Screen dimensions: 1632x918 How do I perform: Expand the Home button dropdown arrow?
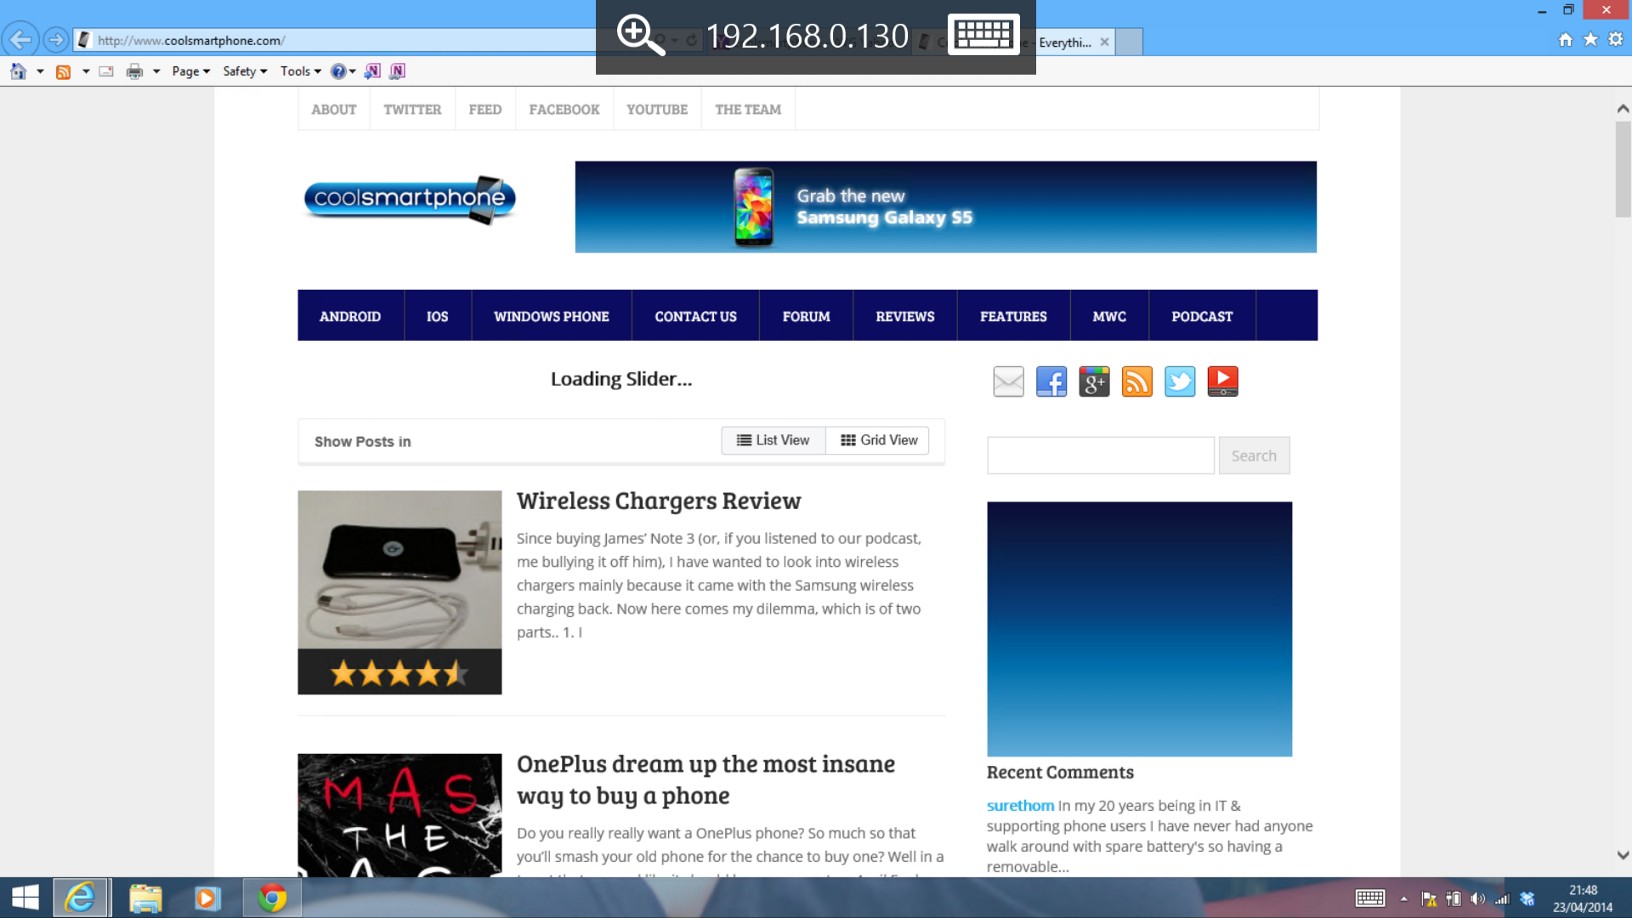(x=40, y=71)
